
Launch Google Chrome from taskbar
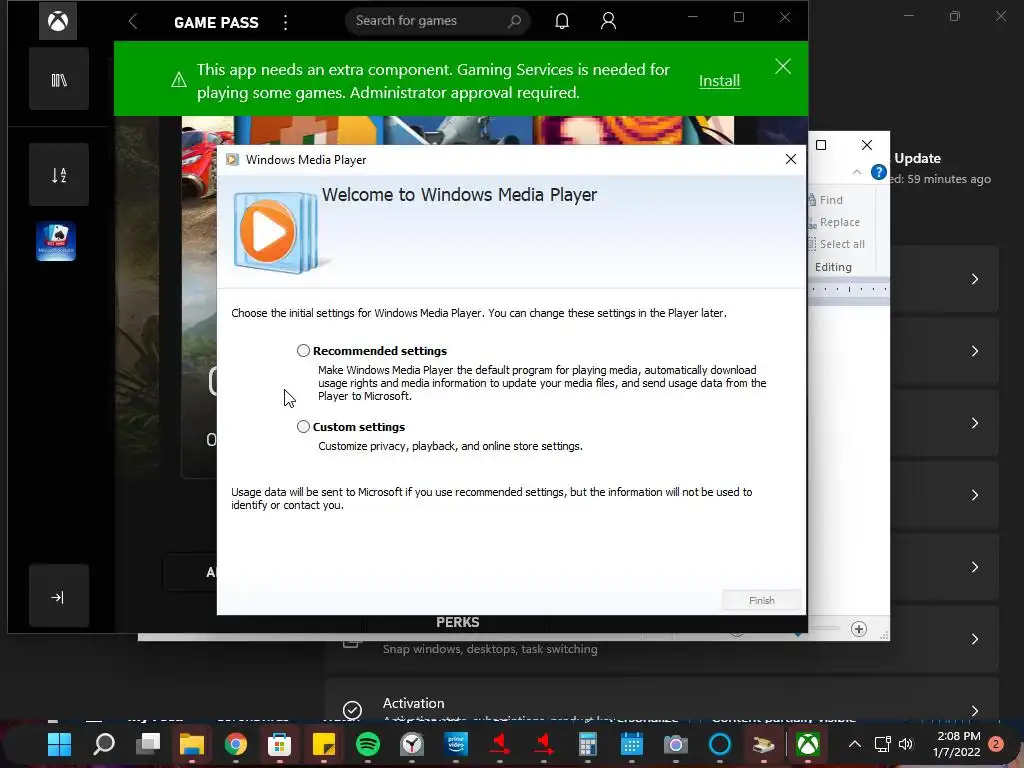tap(236, 744)
